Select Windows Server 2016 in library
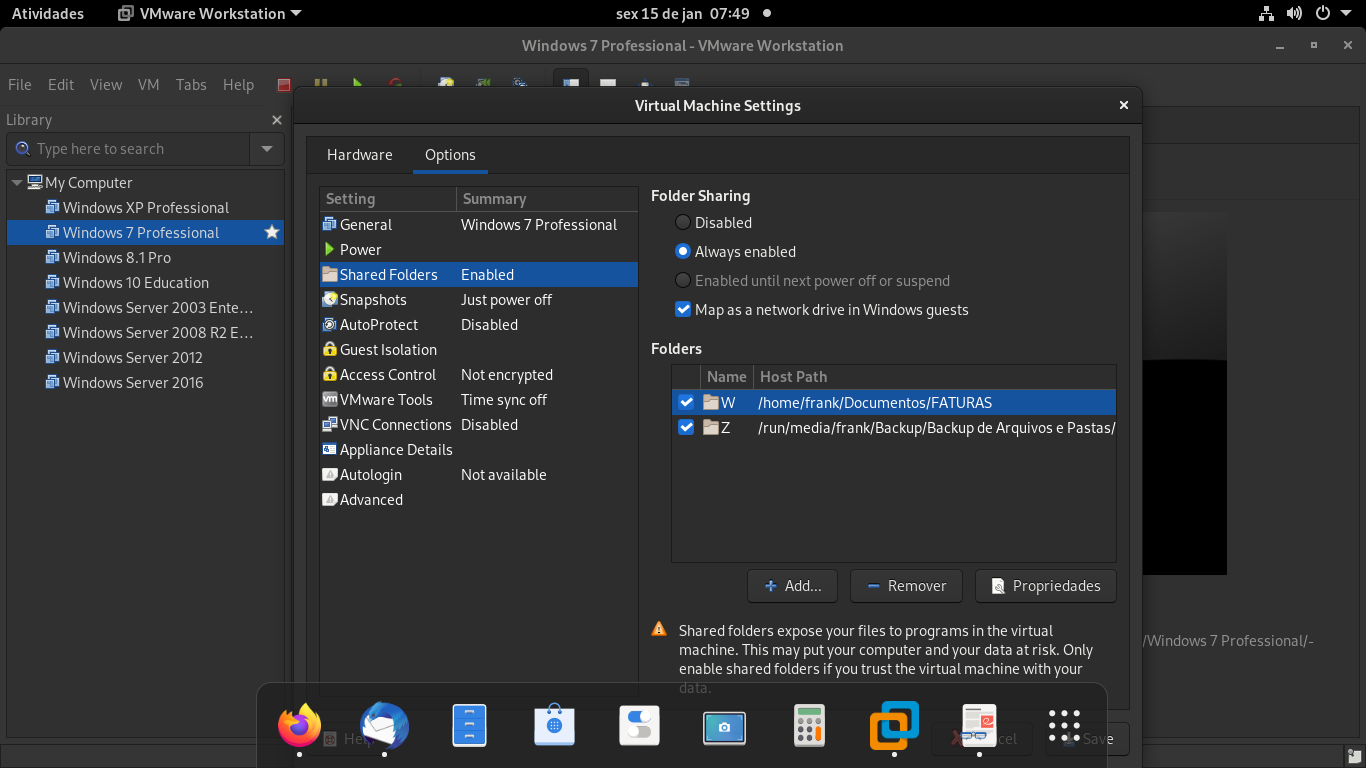Viewport: 1366px width, 768px height. (145, 383)
